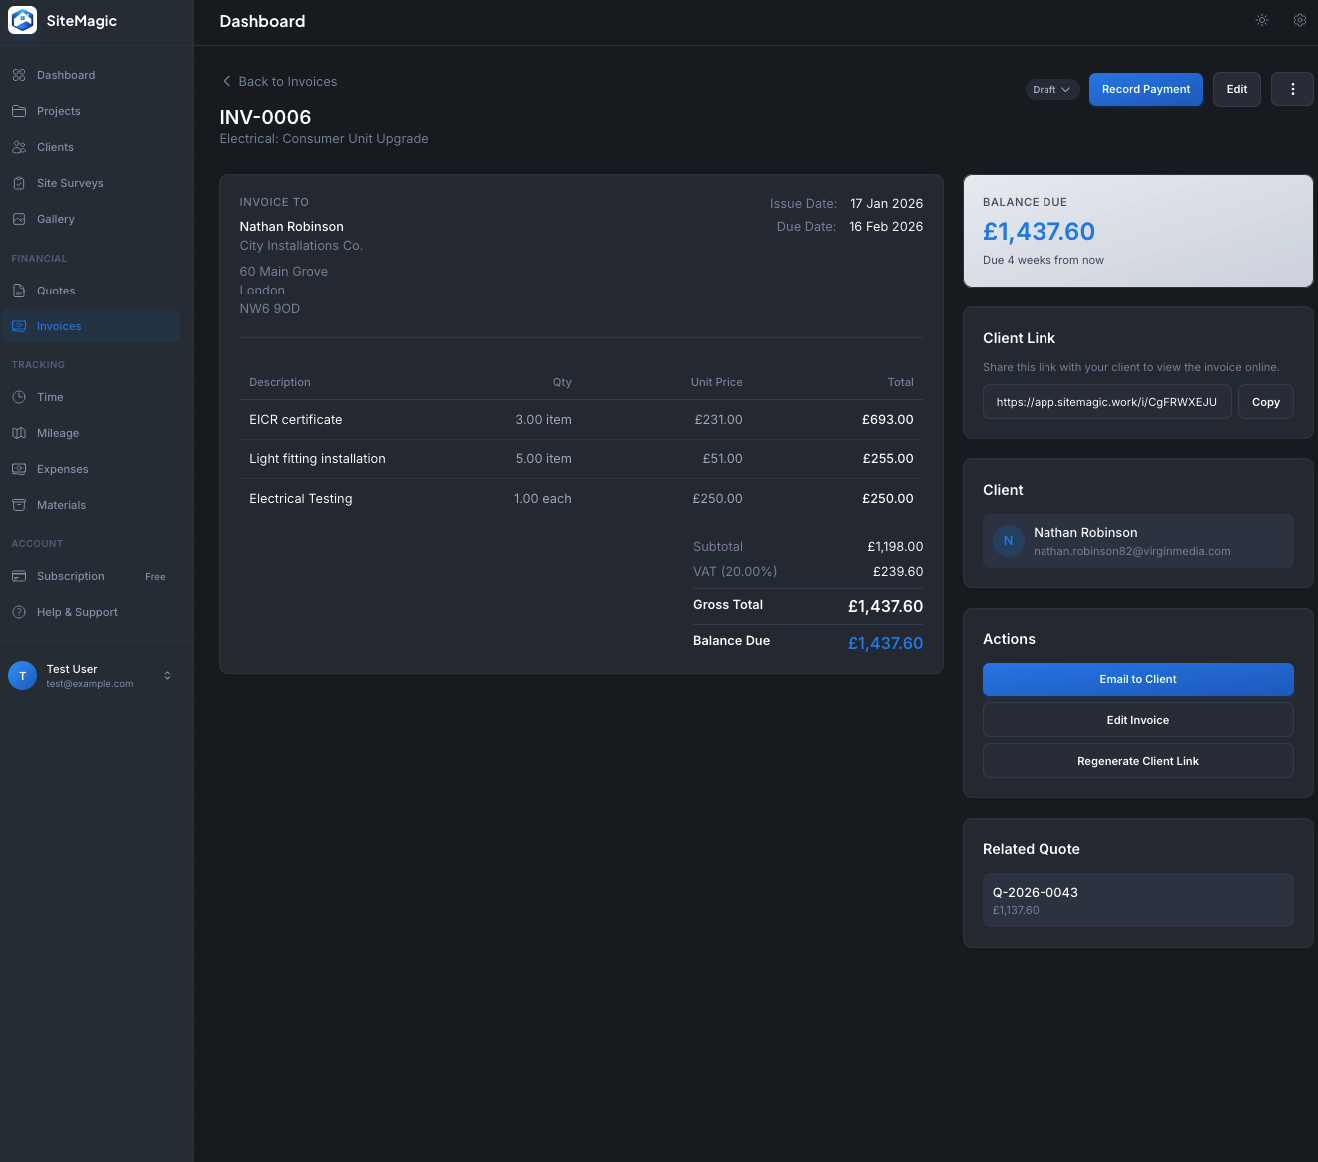Open the three-dot overflow menu
1318x1162 pixels.
[1292, 89]
